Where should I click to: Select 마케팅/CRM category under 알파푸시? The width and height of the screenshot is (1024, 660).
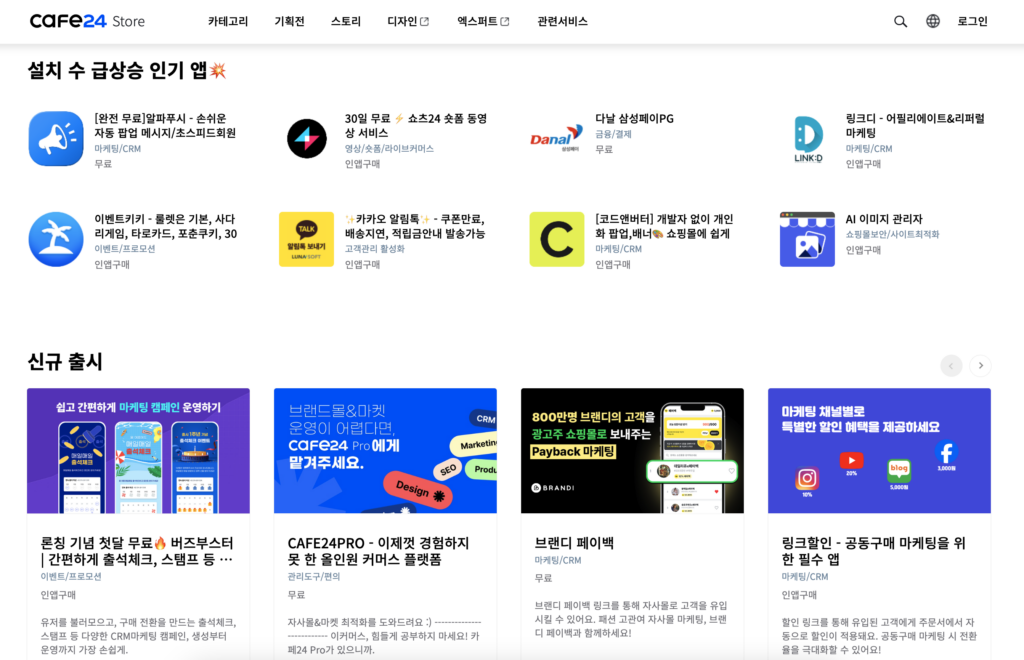[x=118, y=148]
